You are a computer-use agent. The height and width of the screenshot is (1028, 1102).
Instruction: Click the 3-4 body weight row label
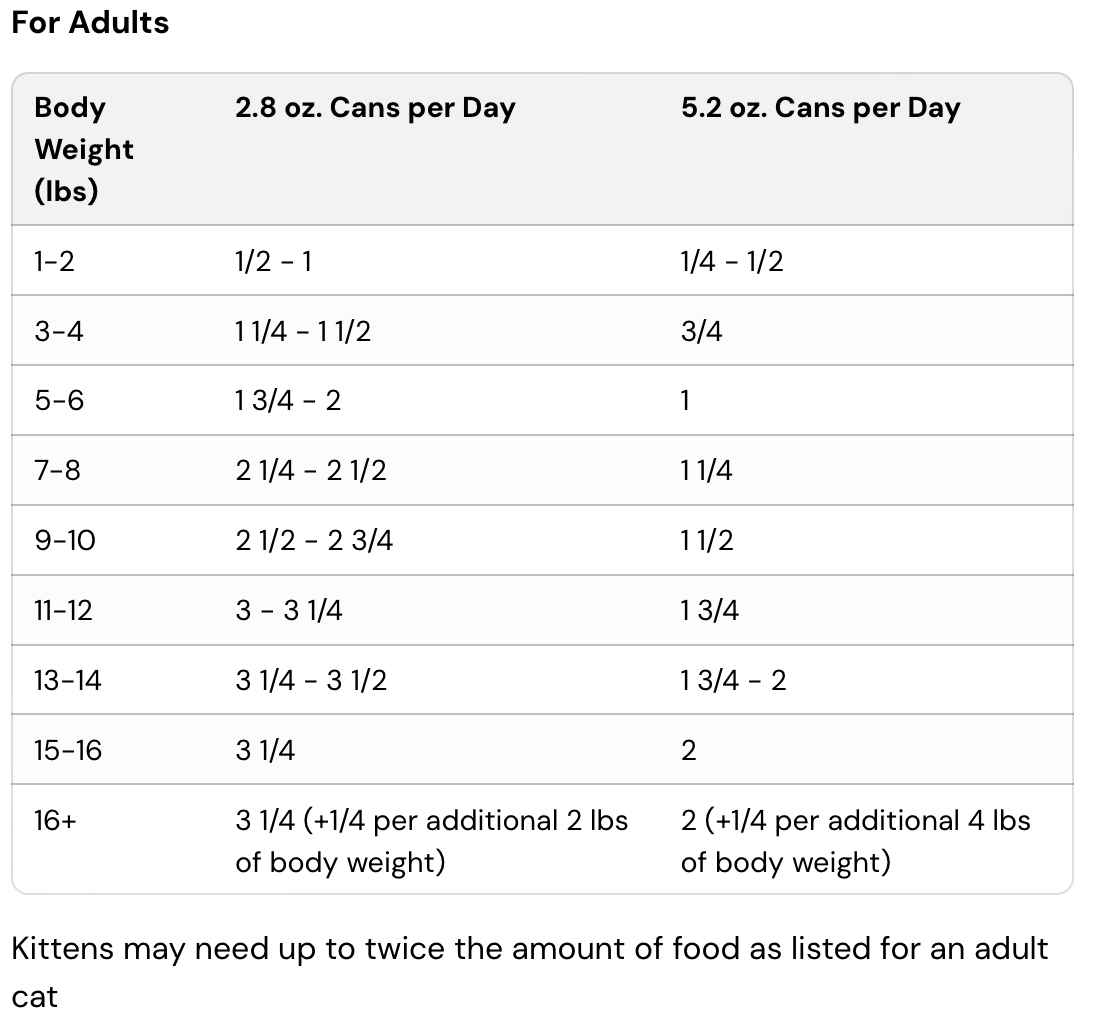(x=59, y=331)
